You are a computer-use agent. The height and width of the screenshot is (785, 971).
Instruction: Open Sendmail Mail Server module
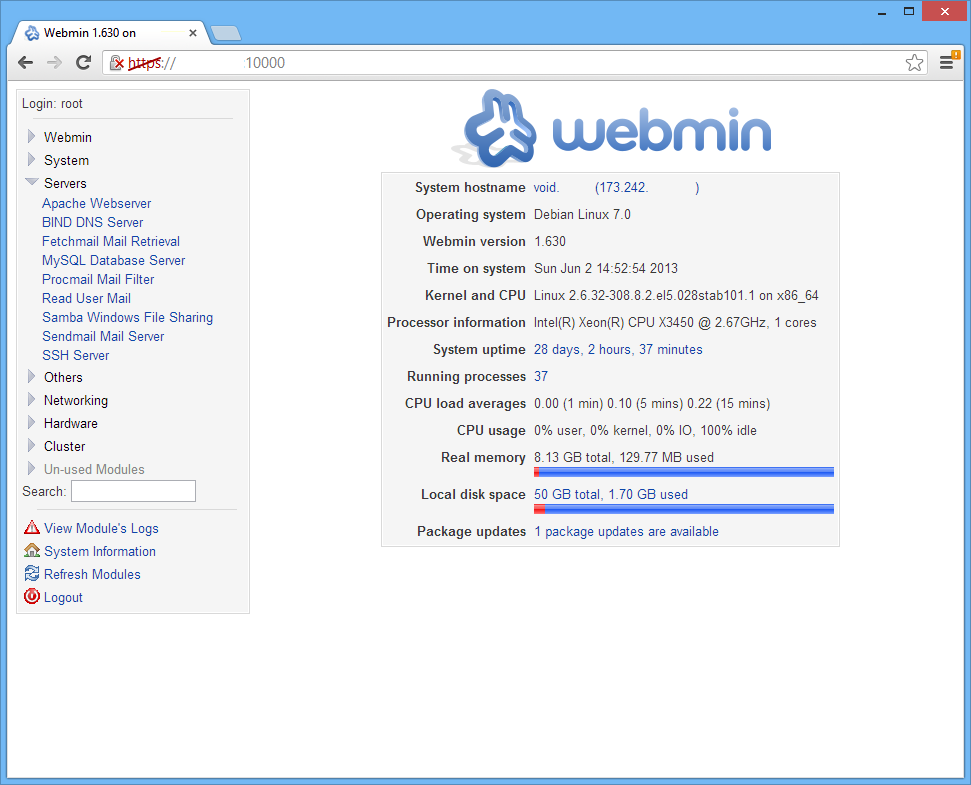103,336
